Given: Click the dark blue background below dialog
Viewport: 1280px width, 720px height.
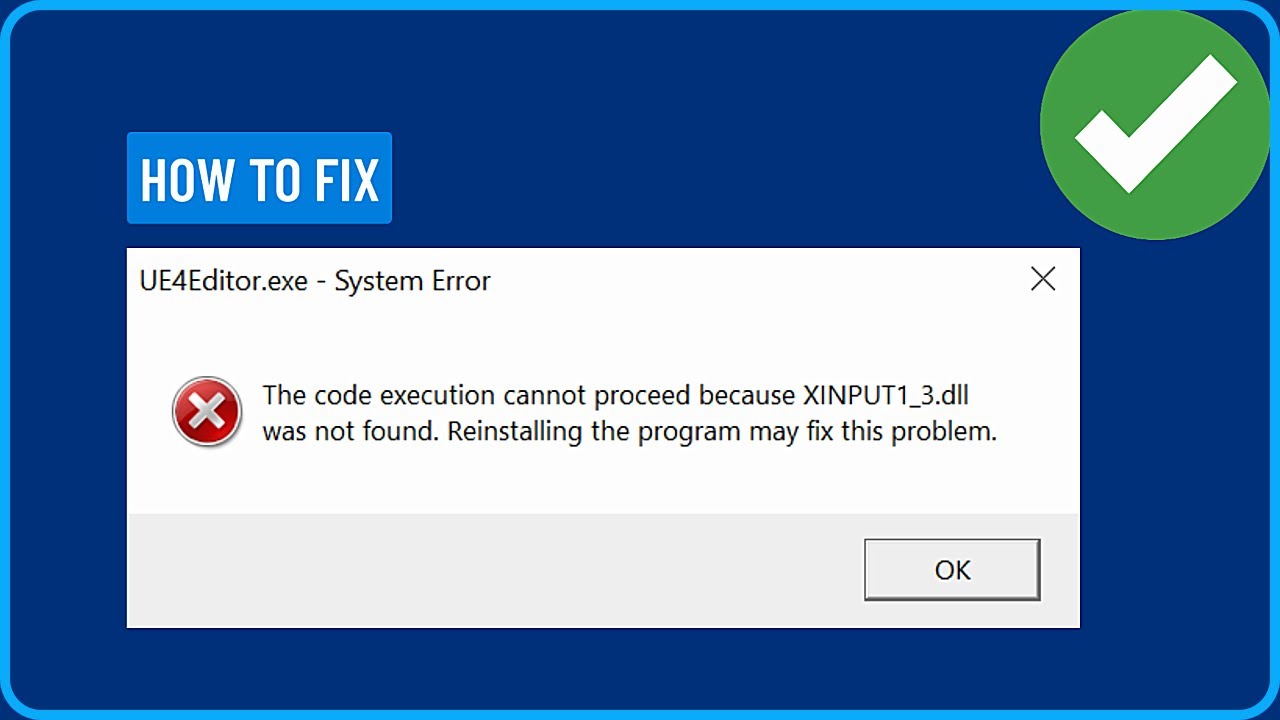Looking at the screenshot, I should pyautogui.click(x=600, y=670).
